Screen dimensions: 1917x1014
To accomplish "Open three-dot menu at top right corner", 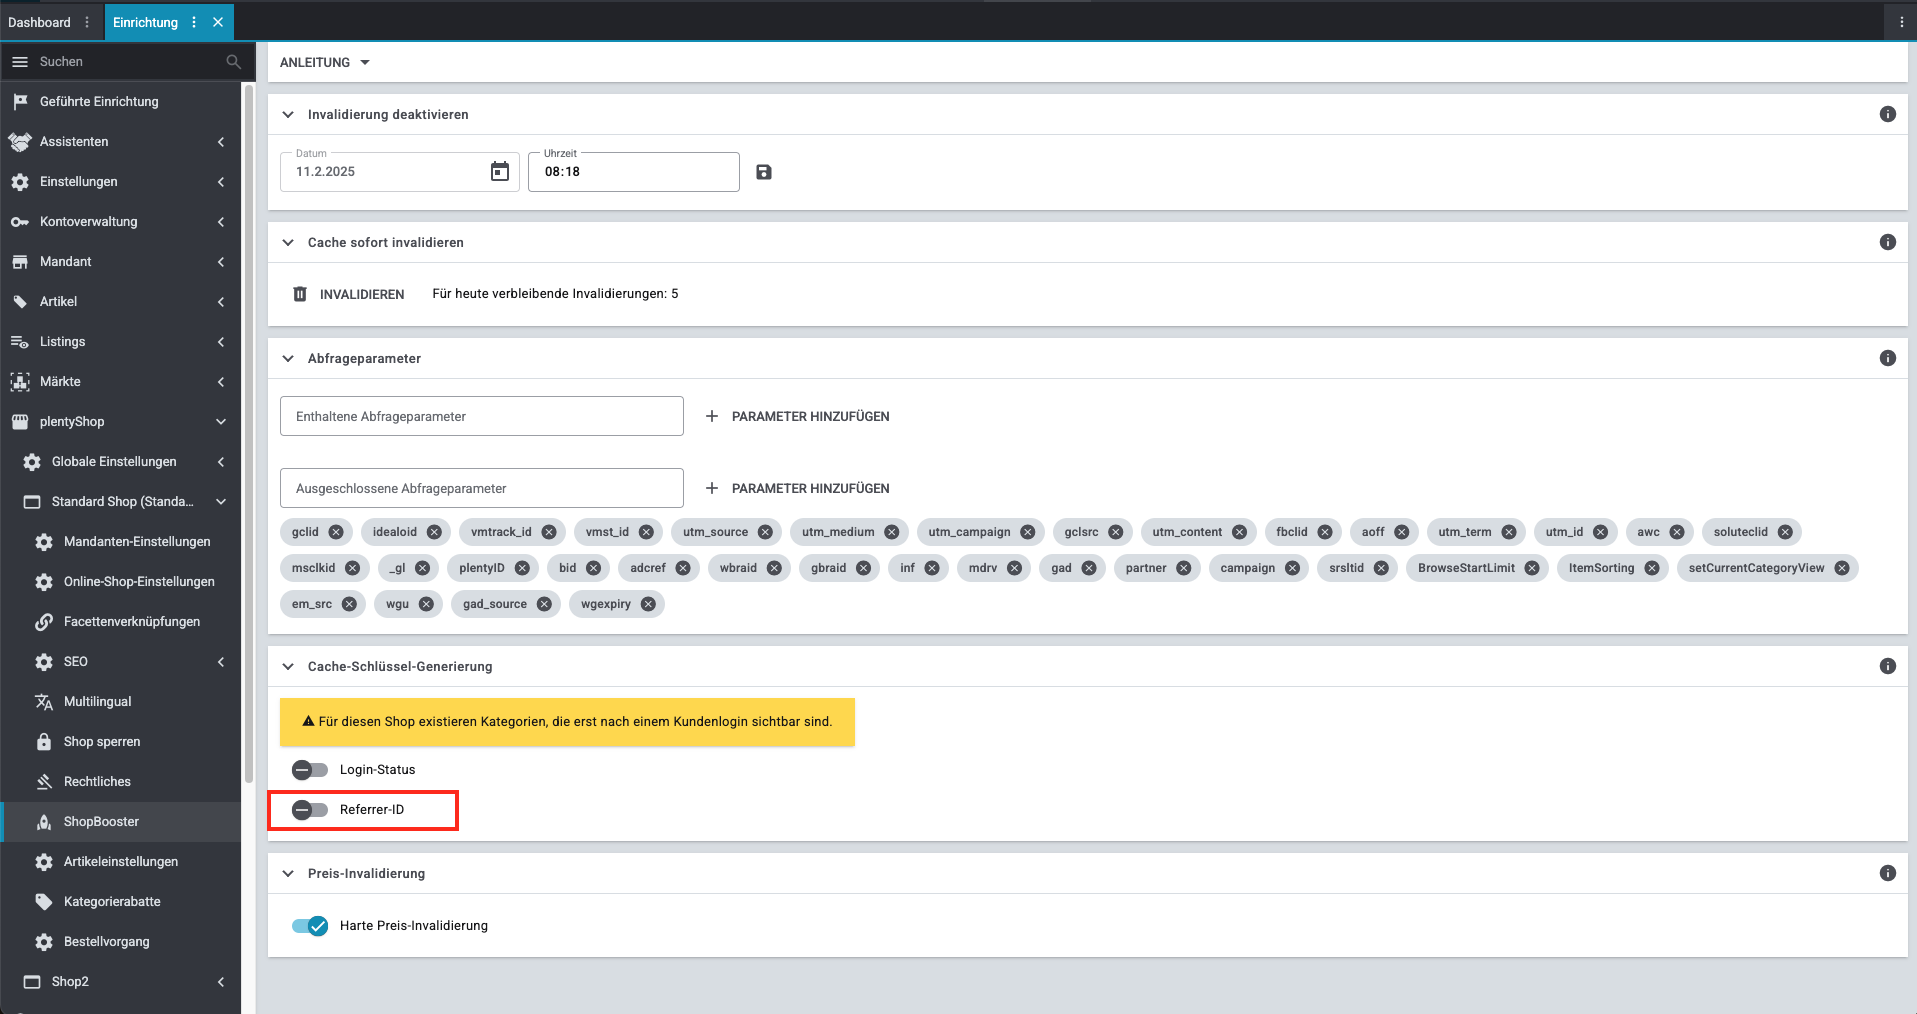I will click(1901, 22).
